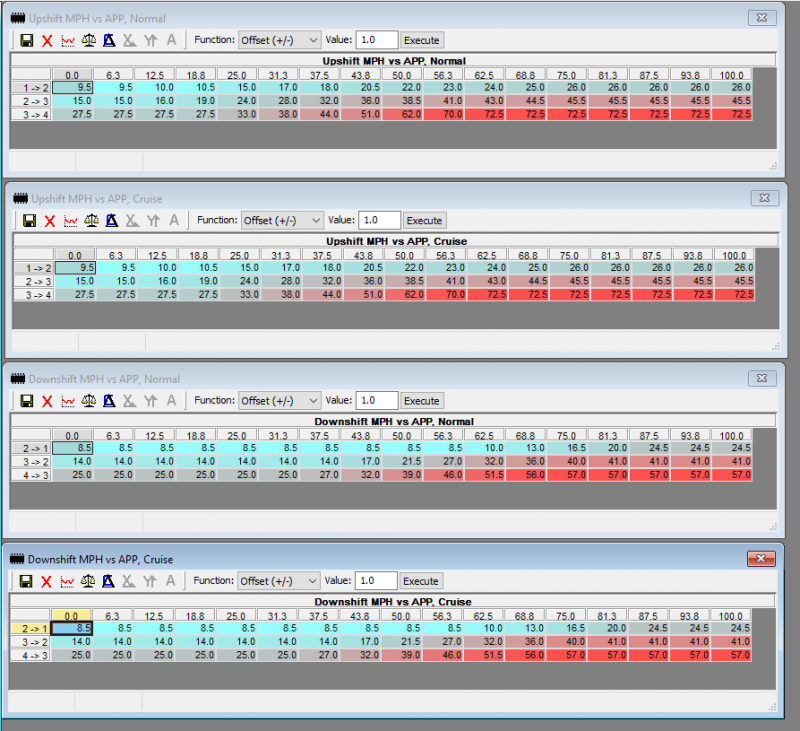The image size is (800, 731).
Task: Open Function dropdown in Upshift Normal window
Action: pos(280,41)
